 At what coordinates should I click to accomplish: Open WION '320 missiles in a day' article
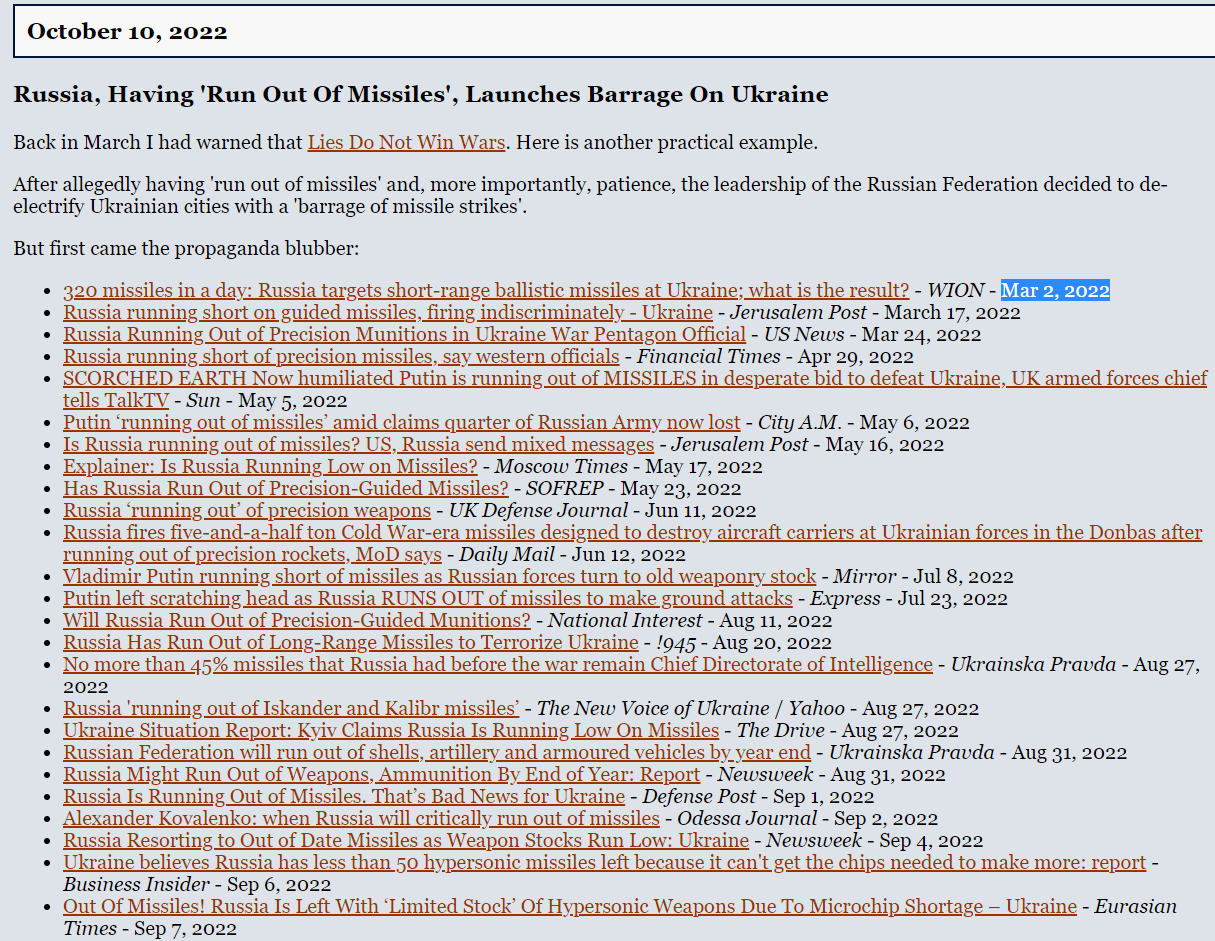[x=486, y=290]
